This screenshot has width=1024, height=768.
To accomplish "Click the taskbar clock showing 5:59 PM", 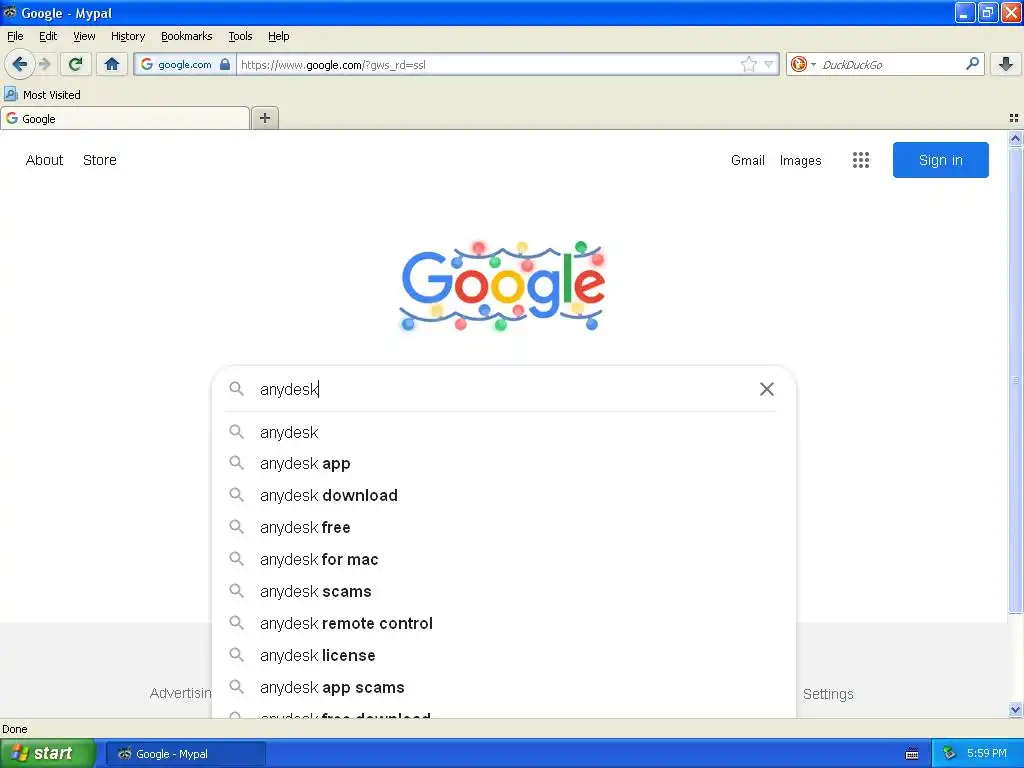I will (x=987, y=754).
